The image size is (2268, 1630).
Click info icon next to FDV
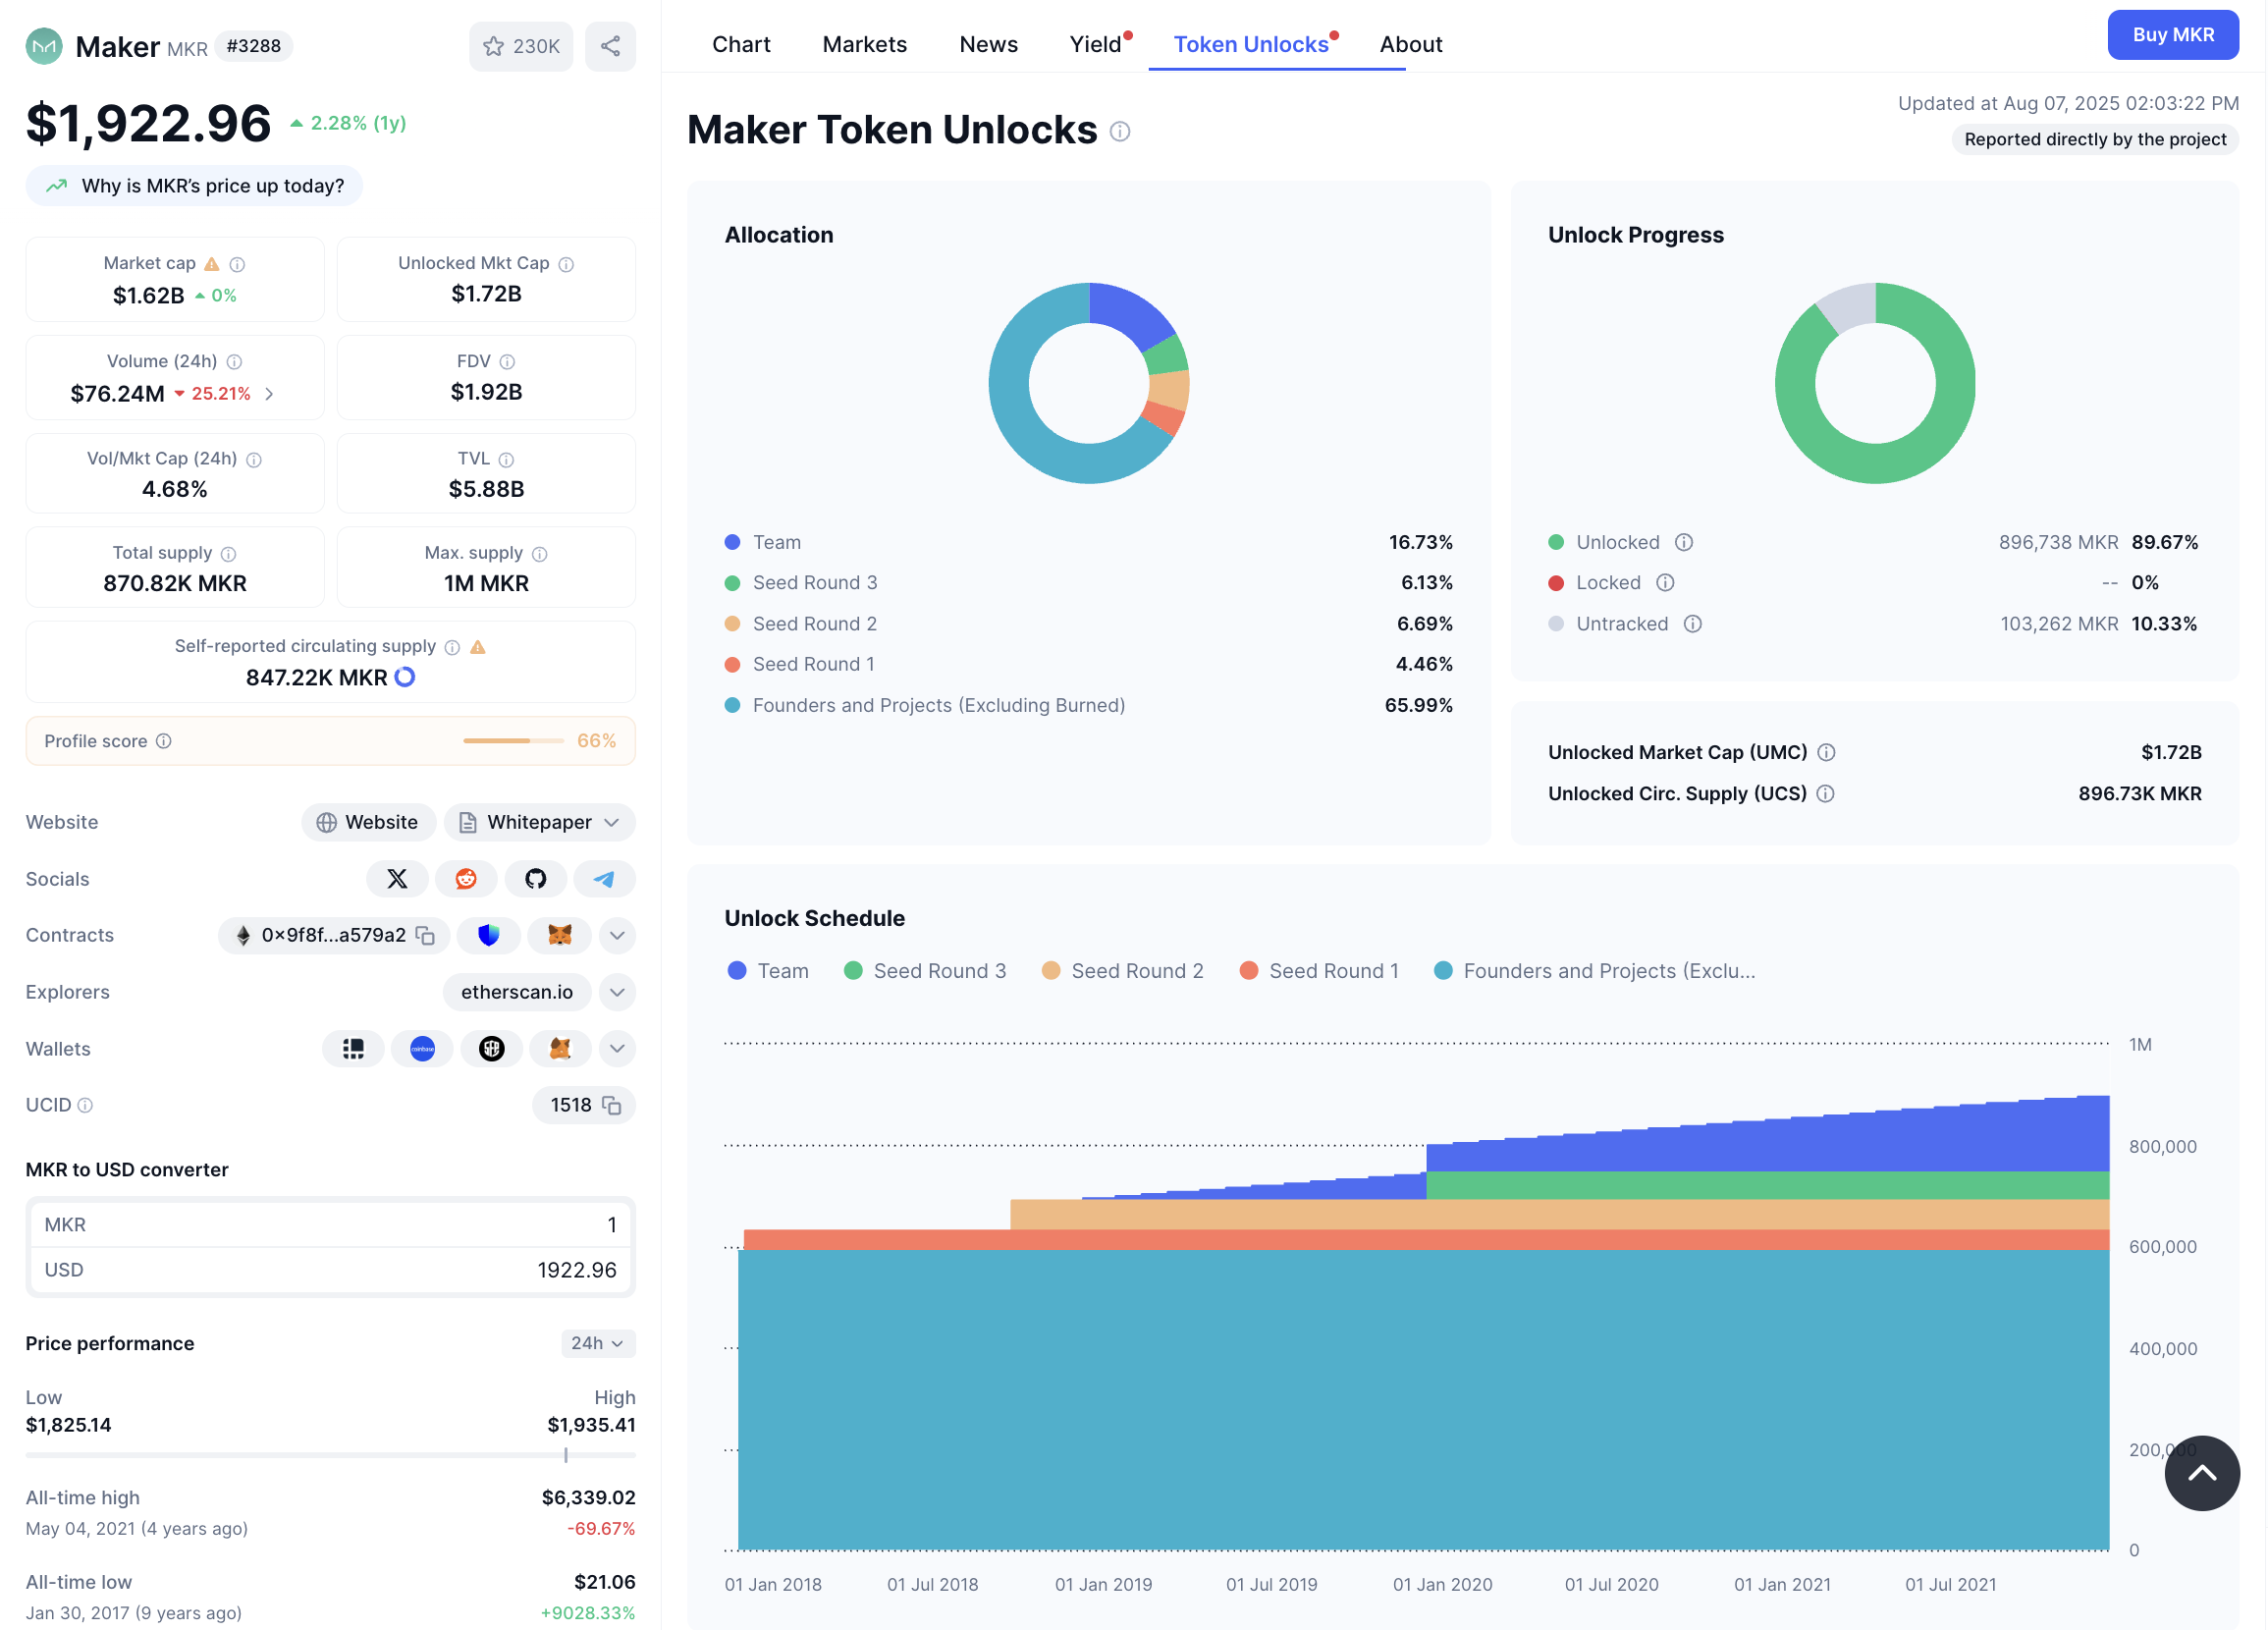(507, 362)
